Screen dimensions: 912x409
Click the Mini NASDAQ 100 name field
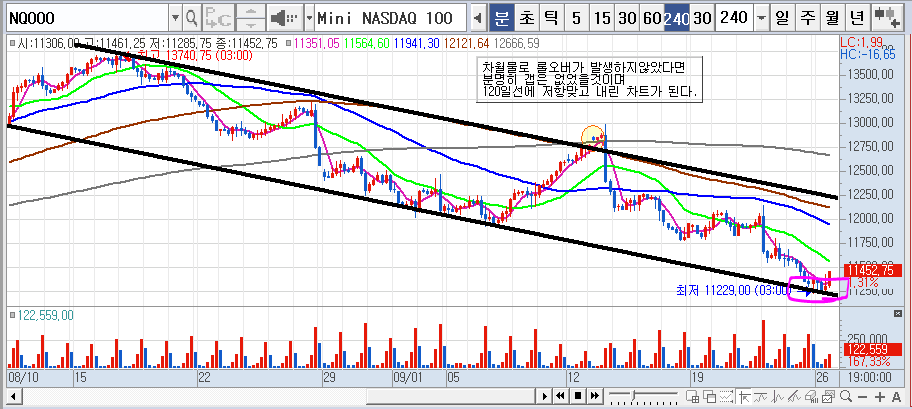(391, 18)
